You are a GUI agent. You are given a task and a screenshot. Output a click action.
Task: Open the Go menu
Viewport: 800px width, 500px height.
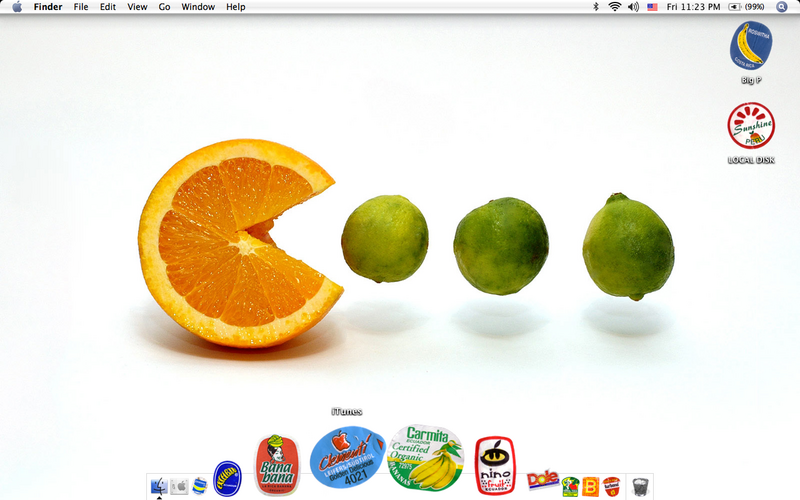click(x=164, y=7)
